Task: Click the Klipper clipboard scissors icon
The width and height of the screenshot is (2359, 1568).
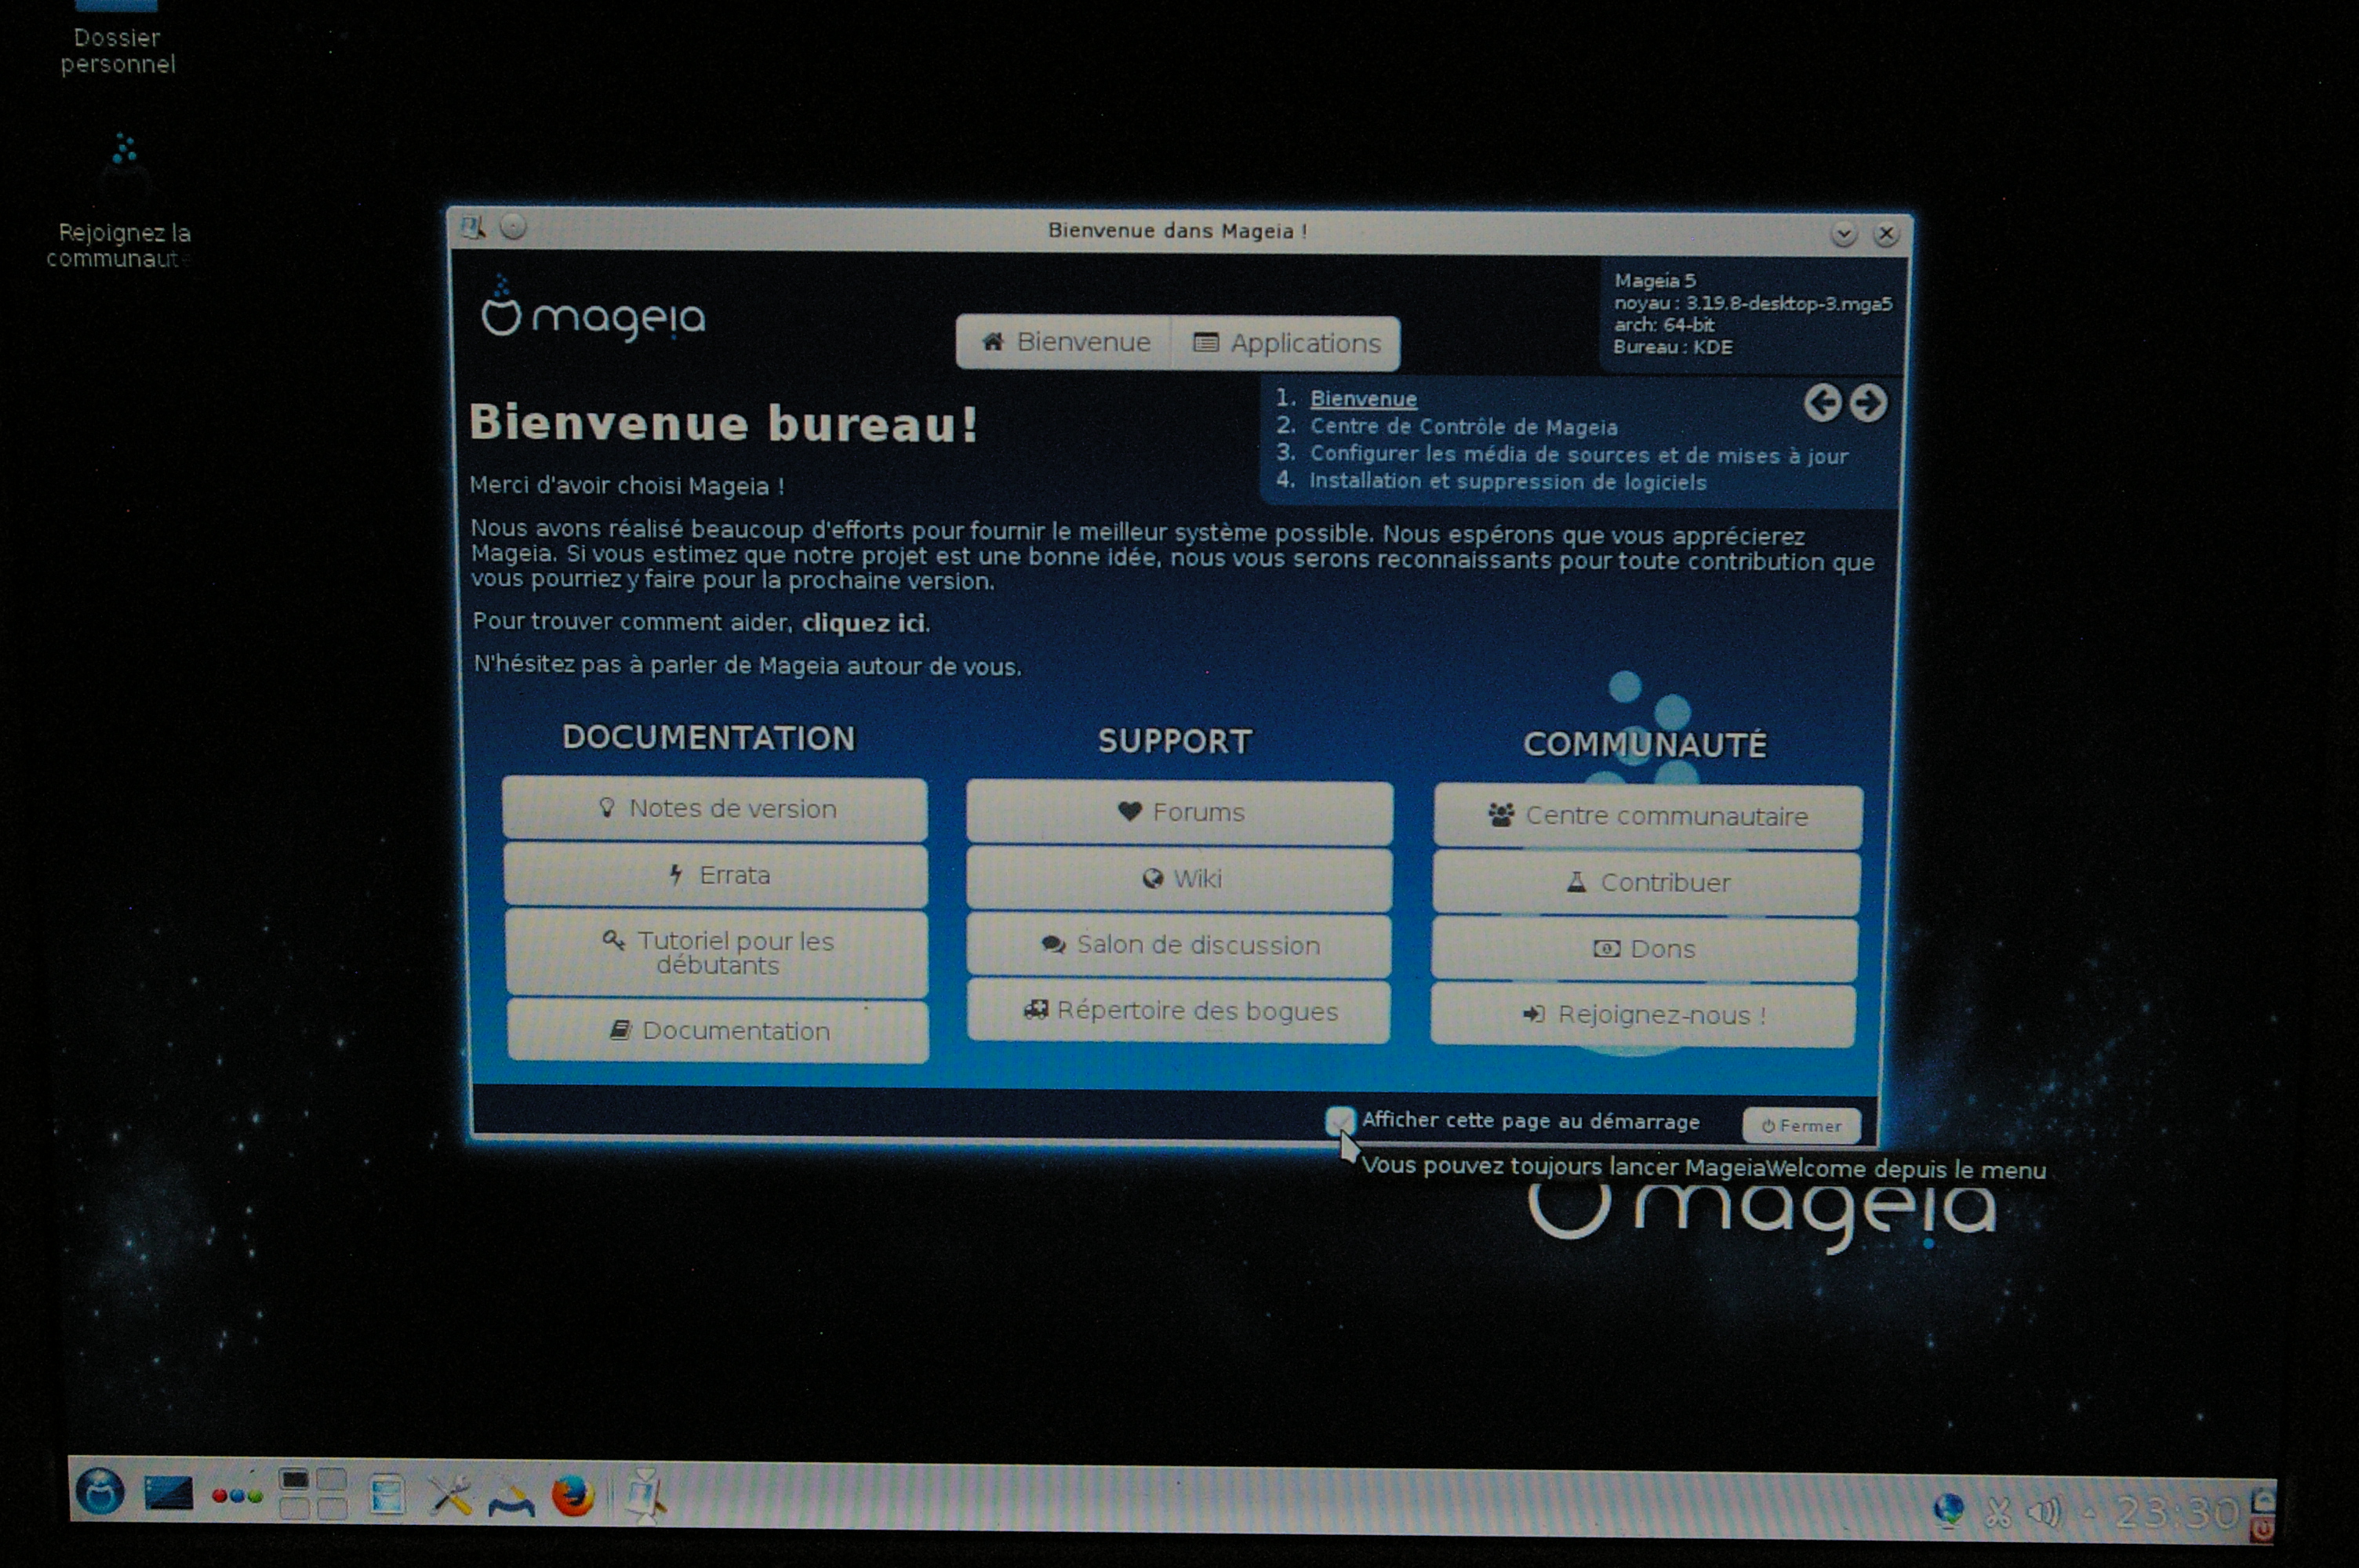Action: pyautogui.click(x=1998, y=1512)
